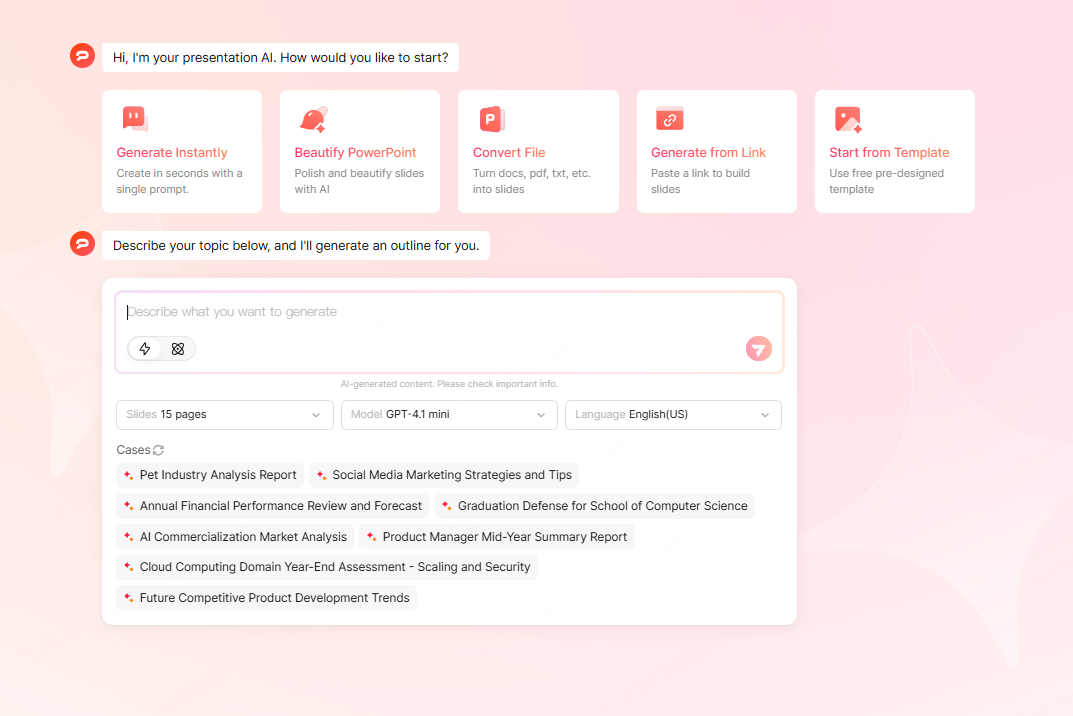The width and height of the screenshot is (1073, 716).
Task: Click the Convert File icon
Action: pos(491,119)
